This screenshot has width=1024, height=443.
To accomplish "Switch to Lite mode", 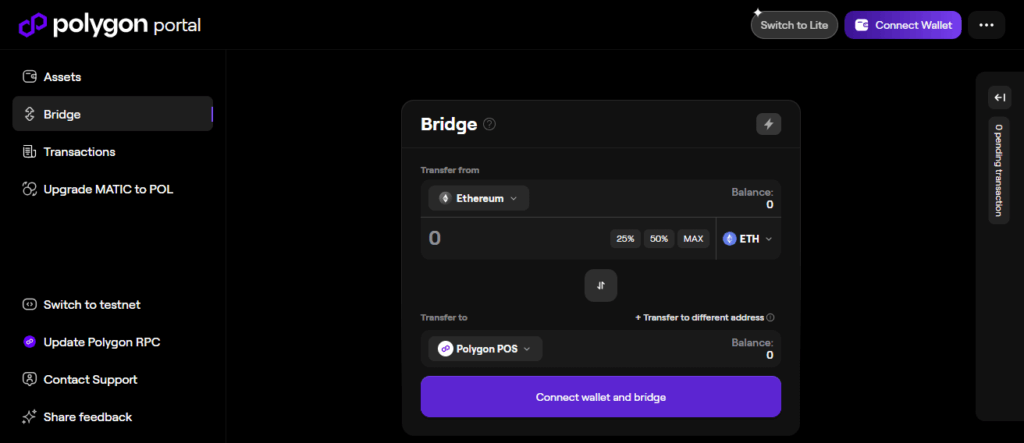I will pyautogui.click(x=794, y=25).
